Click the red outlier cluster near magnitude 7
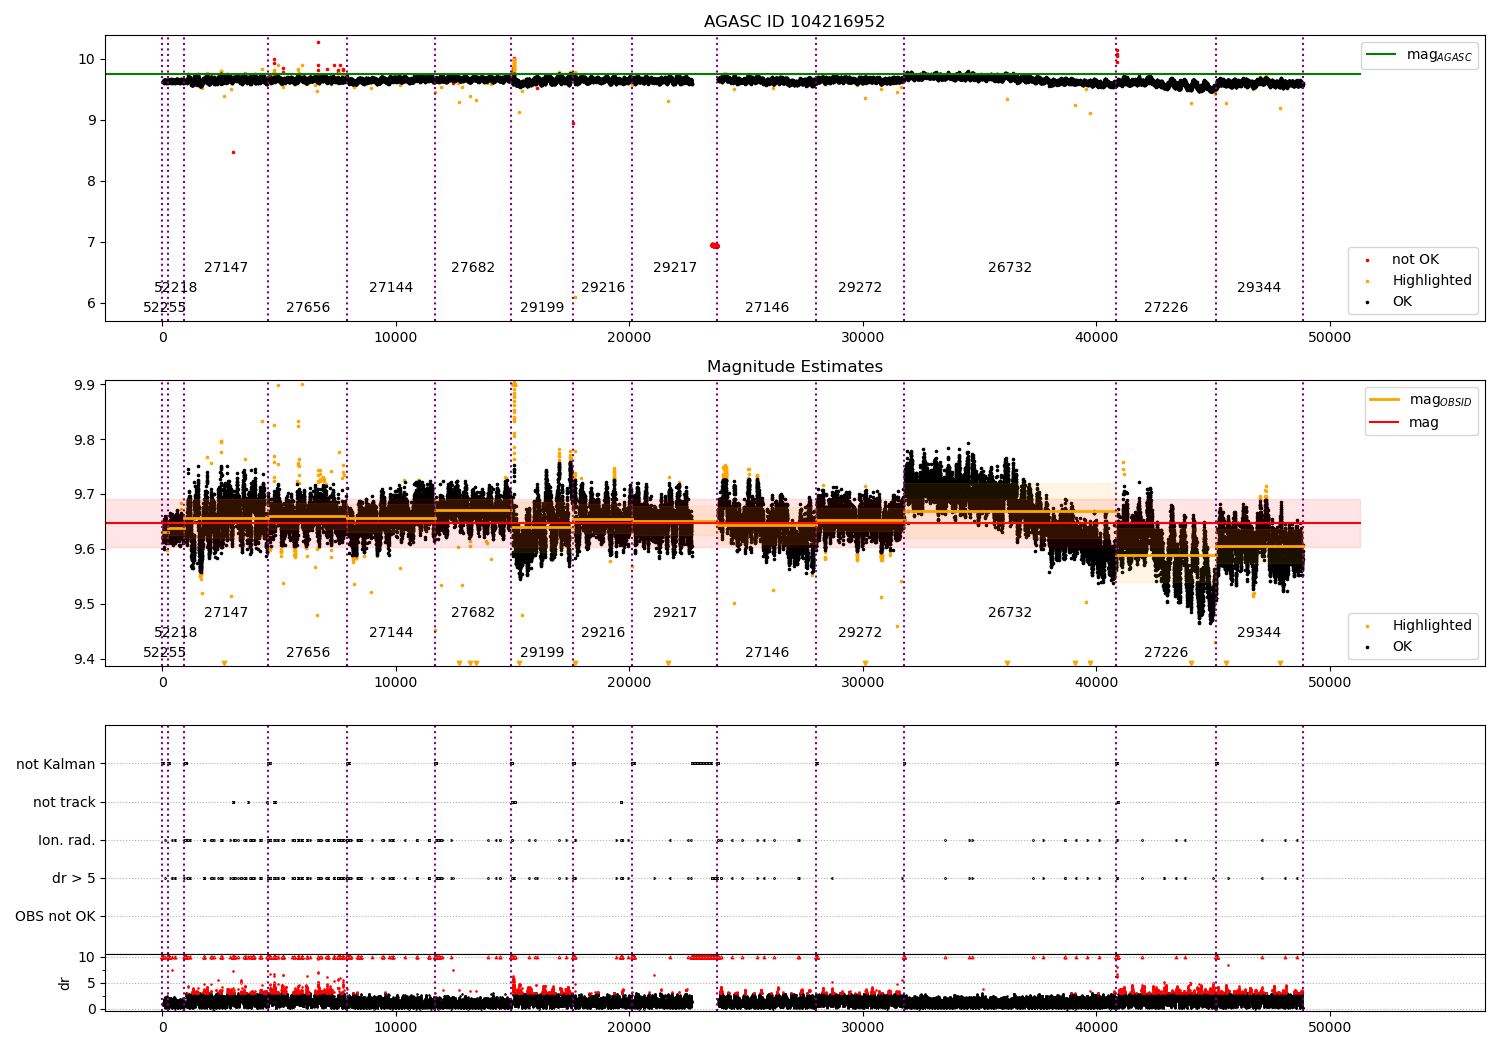 tap(714, 245)
